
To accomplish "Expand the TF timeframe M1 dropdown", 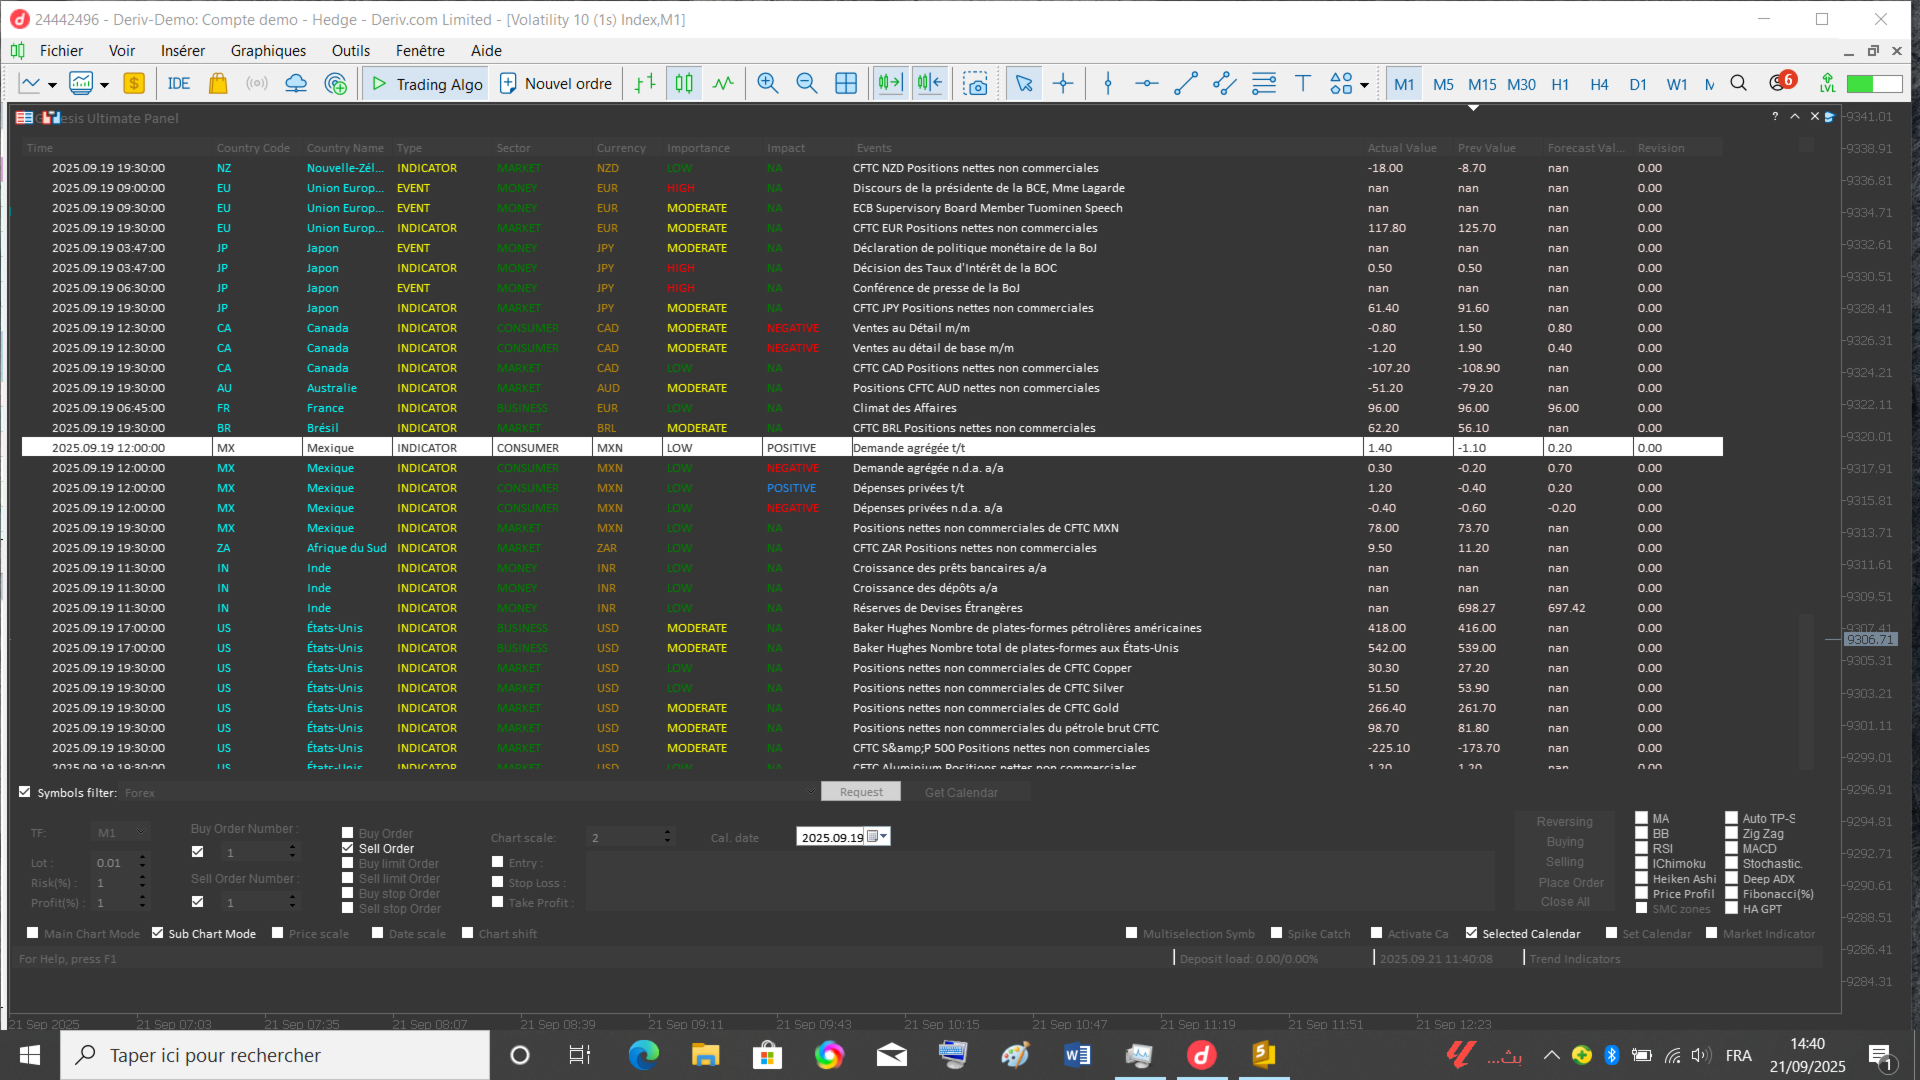I will click(141, 833).
